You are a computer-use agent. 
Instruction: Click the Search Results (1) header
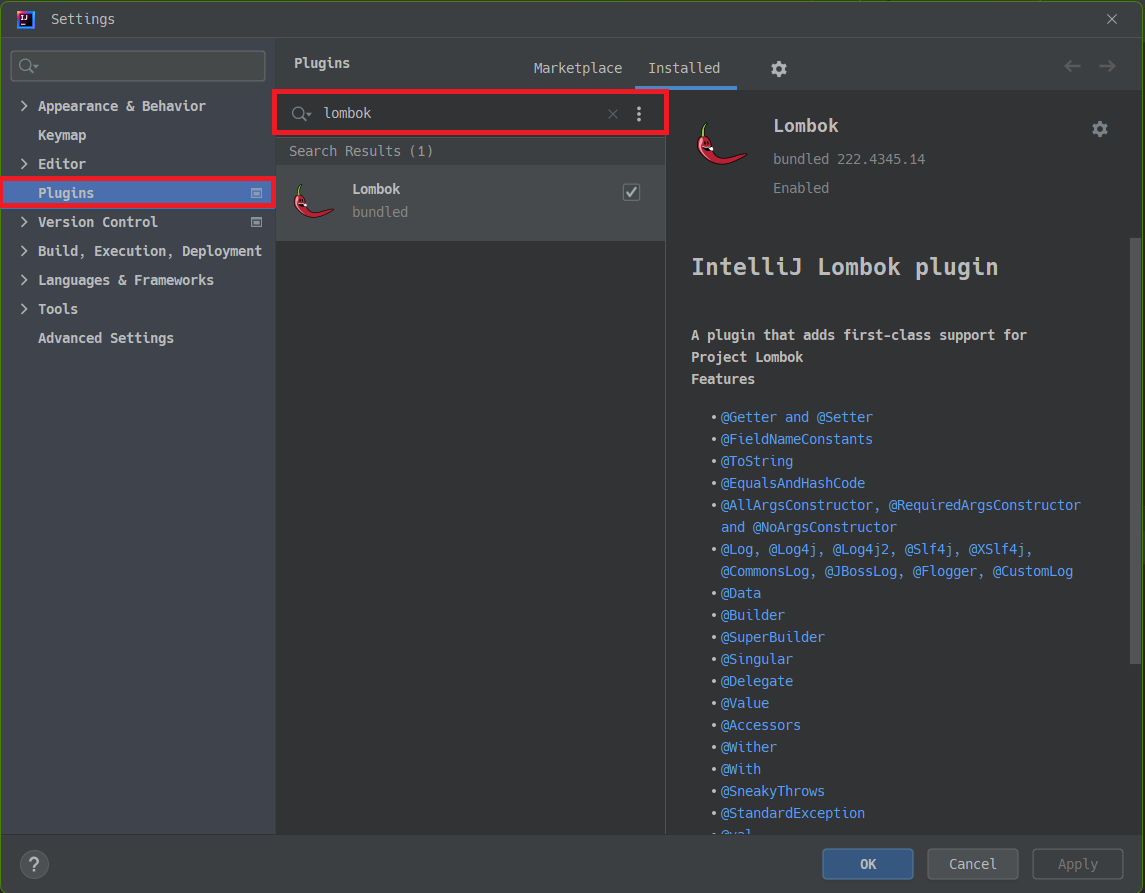[x=361, y=151]
